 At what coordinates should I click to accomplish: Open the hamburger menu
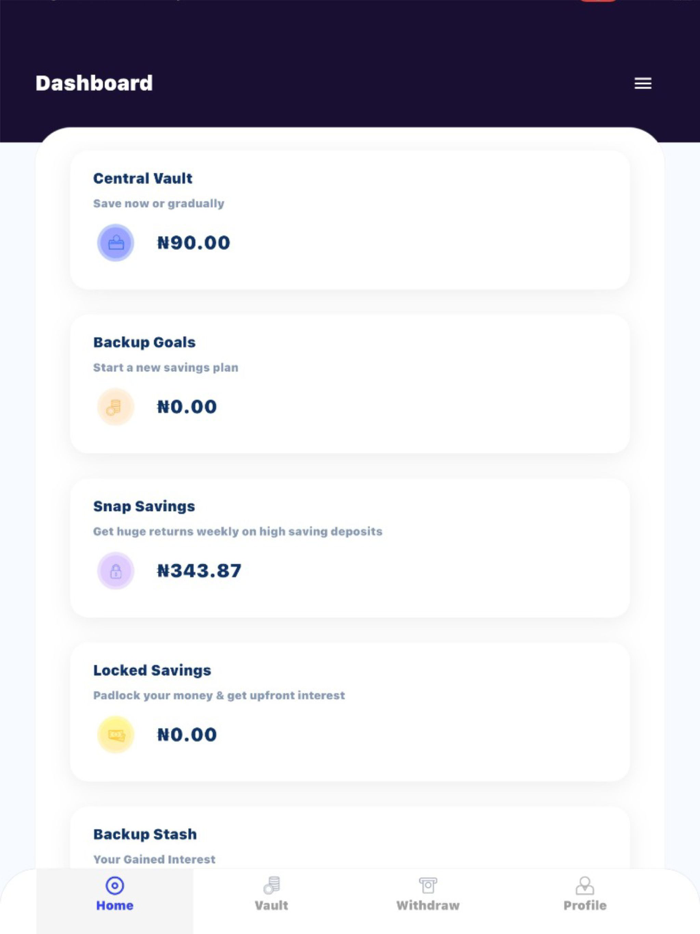tap(643, 83)
